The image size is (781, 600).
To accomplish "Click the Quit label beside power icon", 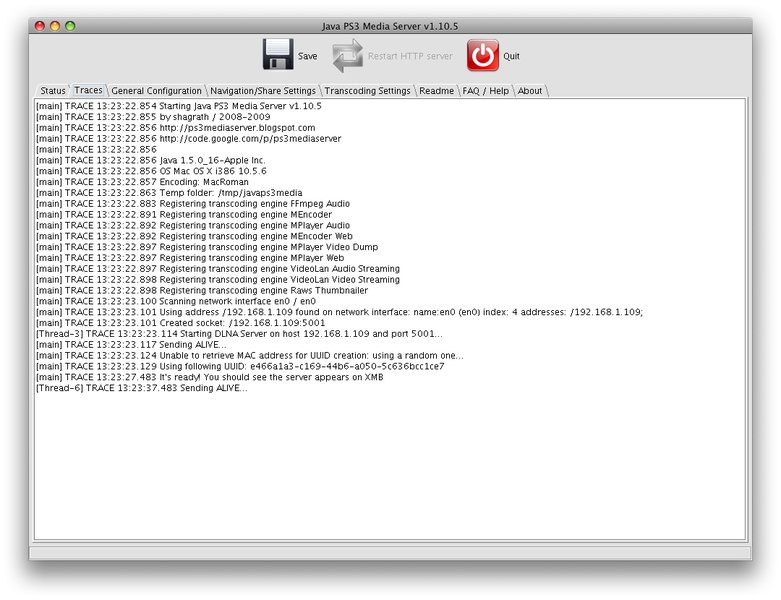I will pyautogui.click(x=511, y=56).
